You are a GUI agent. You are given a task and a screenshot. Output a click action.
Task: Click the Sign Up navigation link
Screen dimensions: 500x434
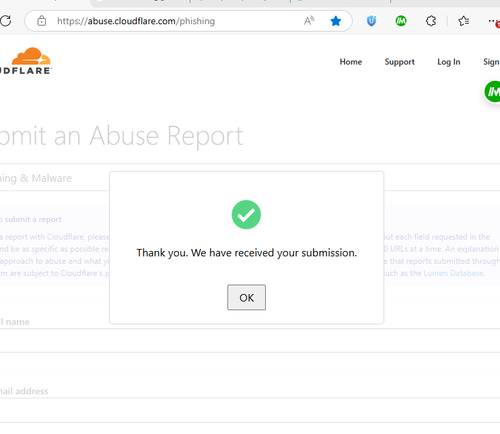pyautogui.click(x=491, y=62)
